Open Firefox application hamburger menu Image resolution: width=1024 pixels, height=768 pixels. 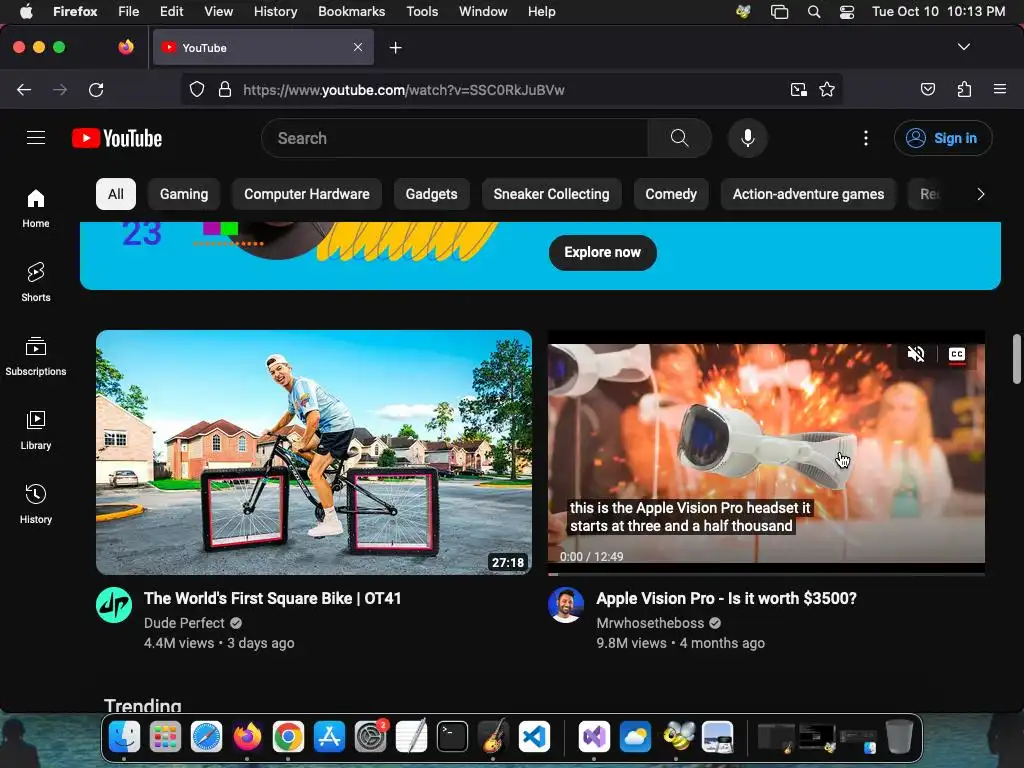pyautogui.click(x=1000, y=89)
